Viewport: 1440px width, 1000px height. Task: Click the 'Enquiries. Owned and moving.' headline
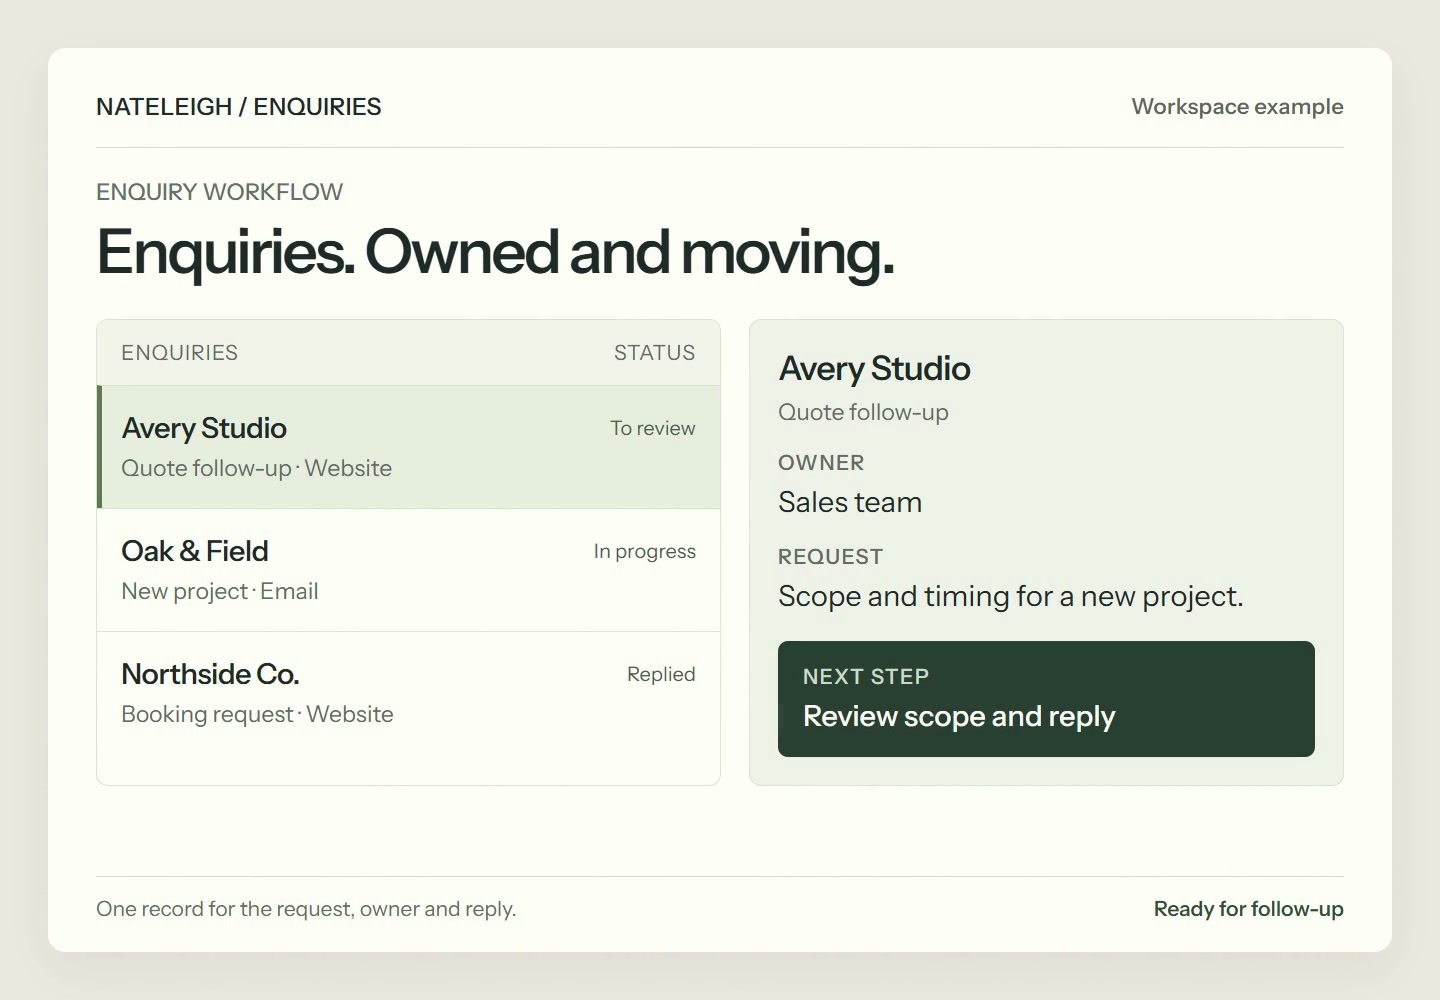pyautogui.click(x=495, y=252)
